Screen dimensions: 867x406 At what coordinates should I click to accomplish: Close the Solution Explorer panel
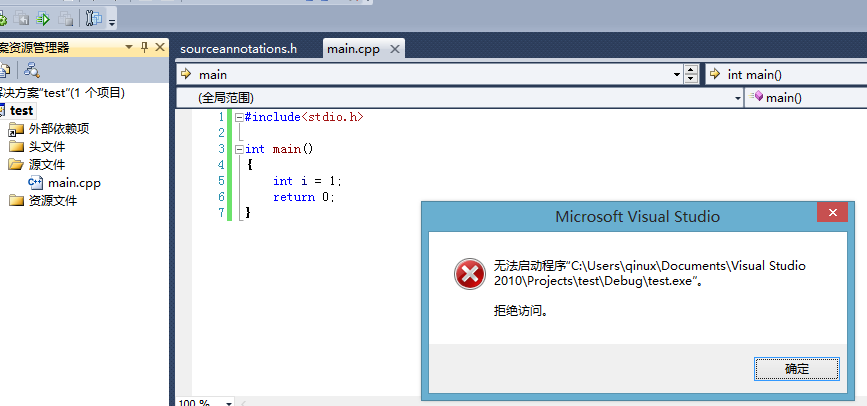tap(160, 47)
